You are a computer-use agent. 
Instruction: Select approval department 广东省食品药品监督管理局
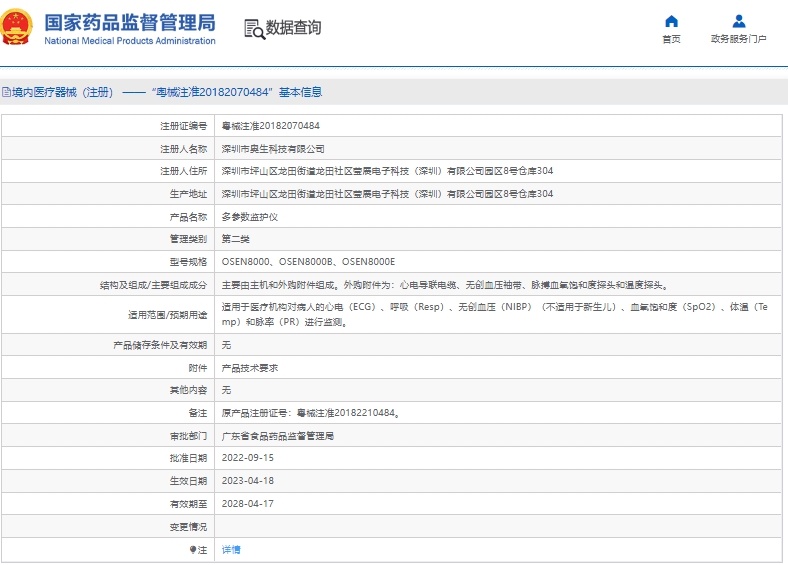tap(277, 436)
